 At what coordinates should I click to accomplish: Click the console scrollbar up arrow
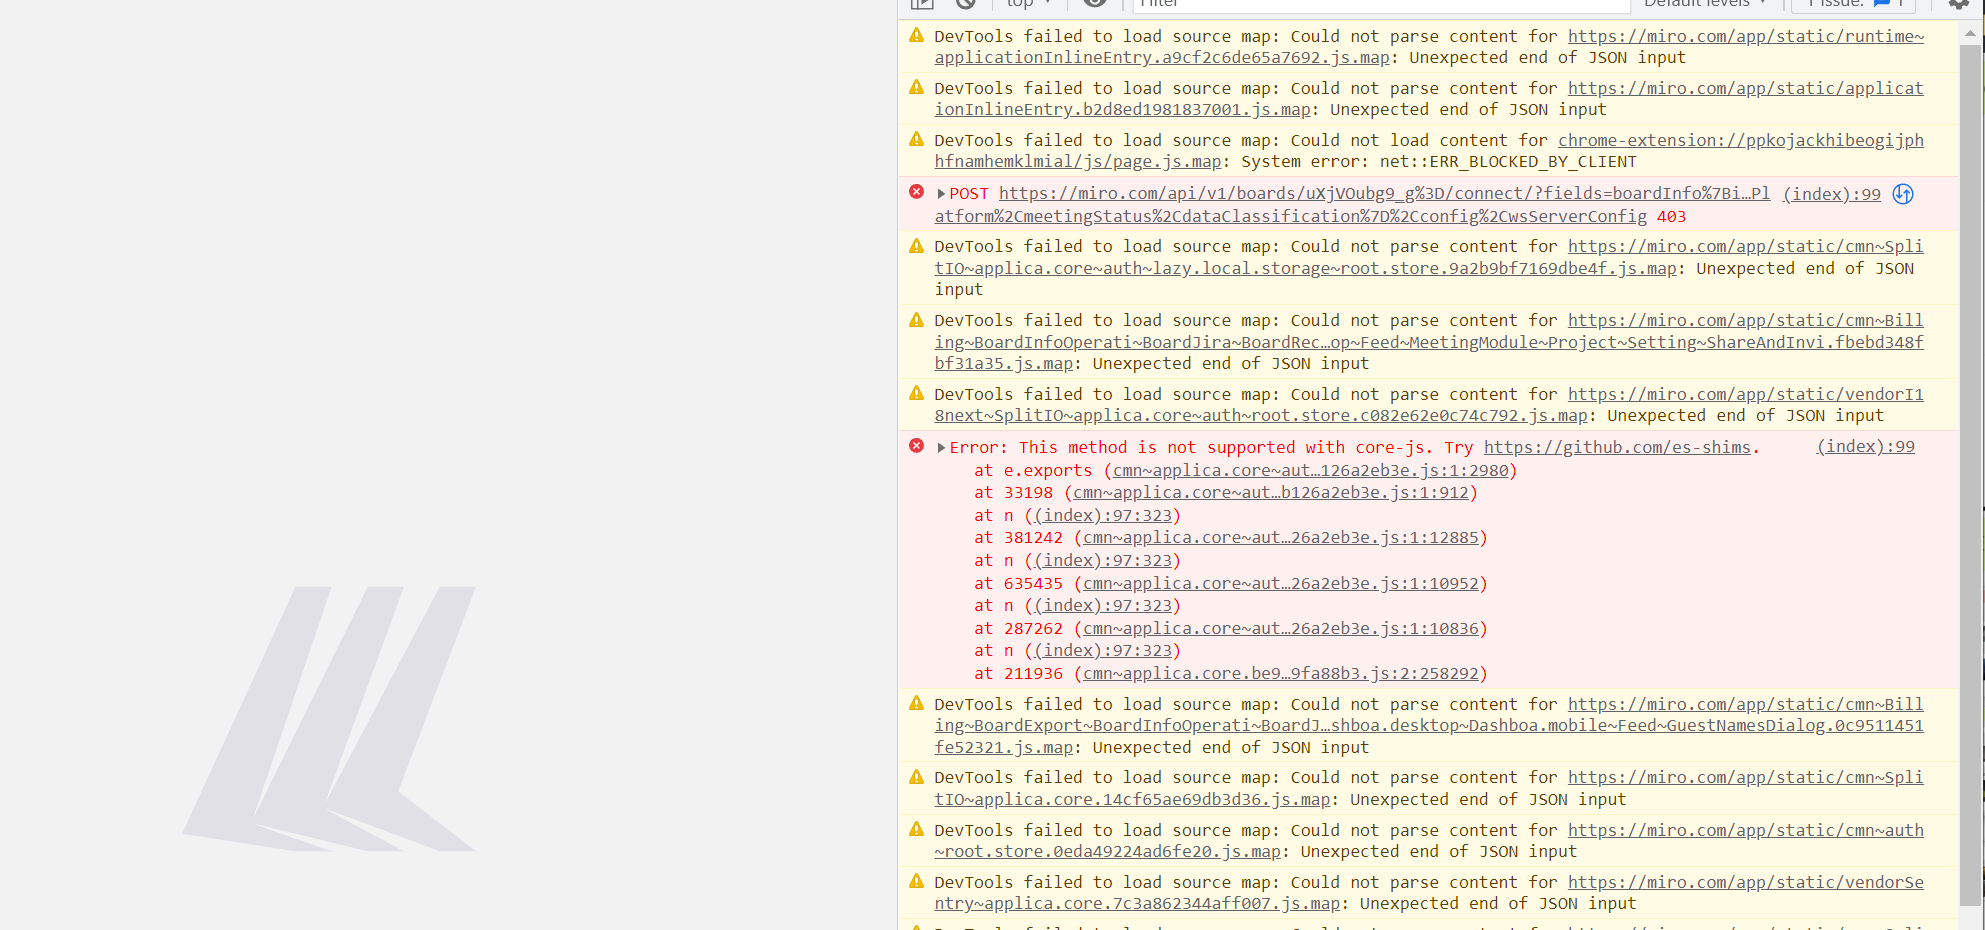point(1970,33)
